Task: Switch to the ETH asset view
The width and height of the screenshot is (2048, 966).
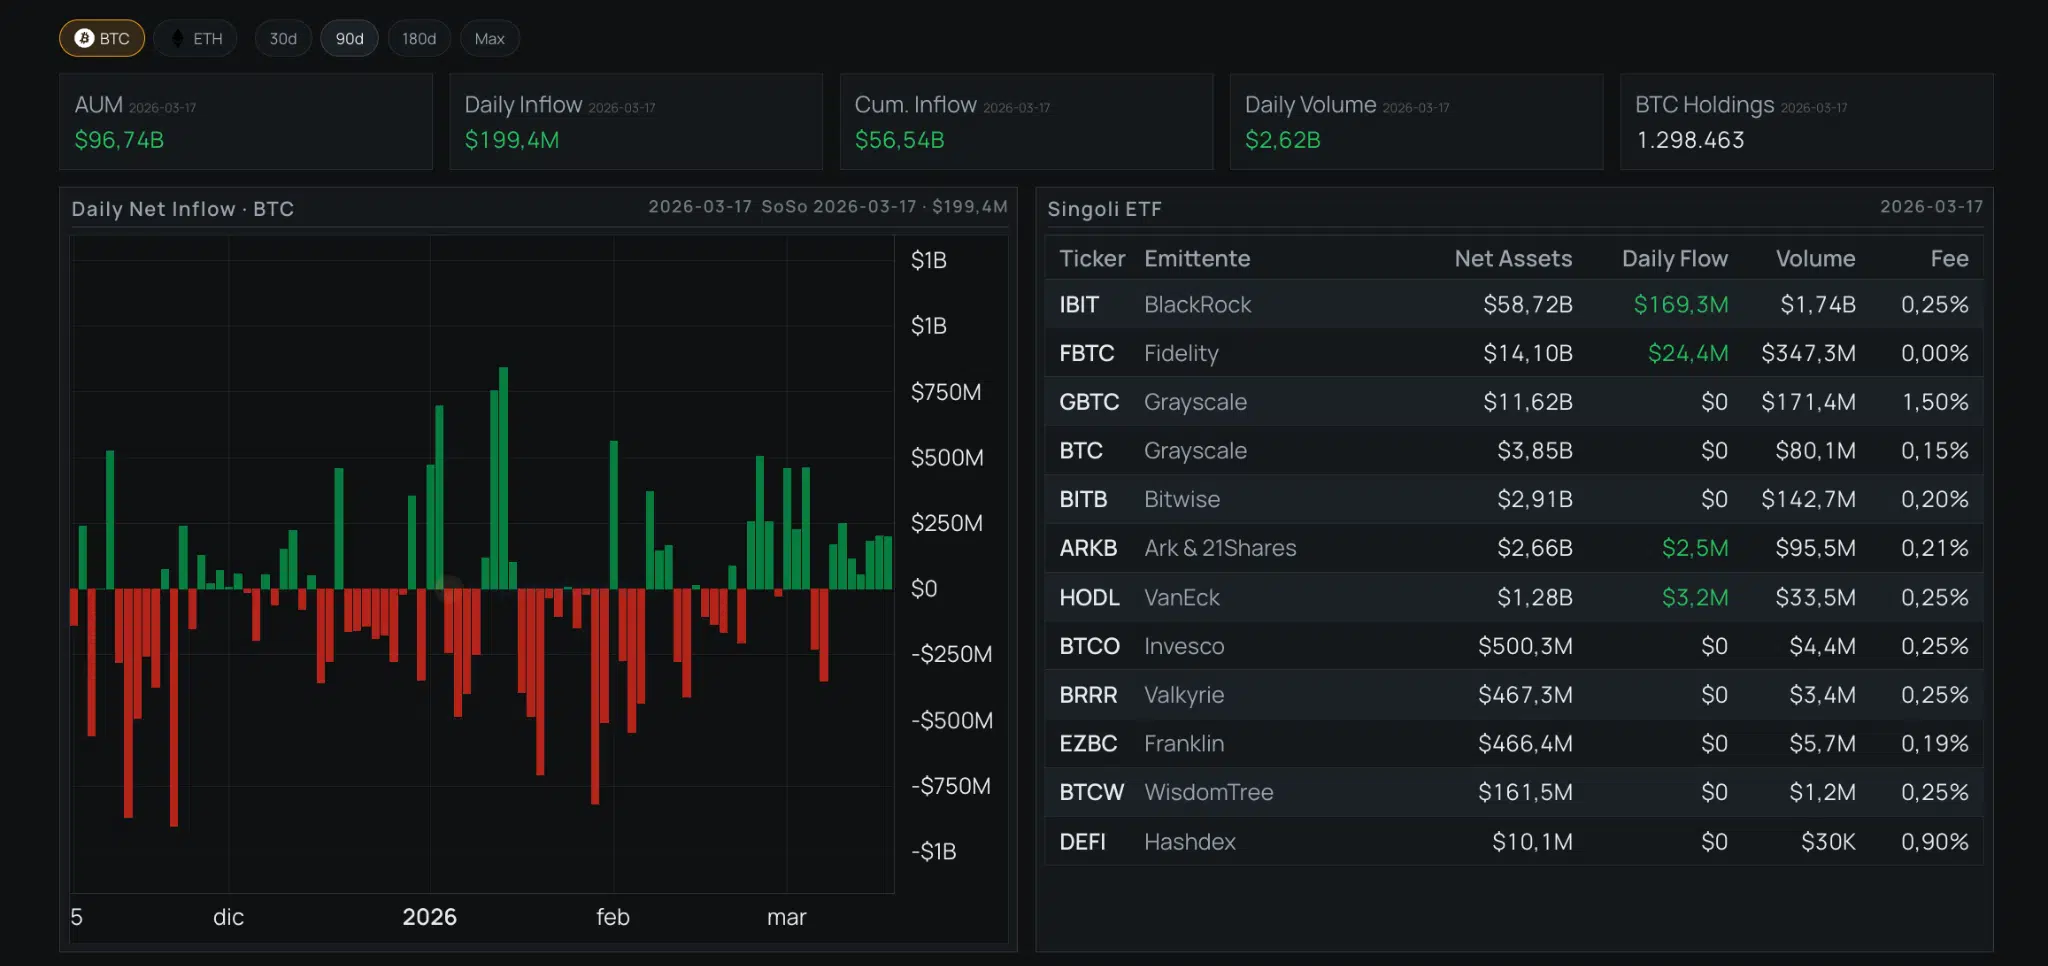Action: point(196,38)
